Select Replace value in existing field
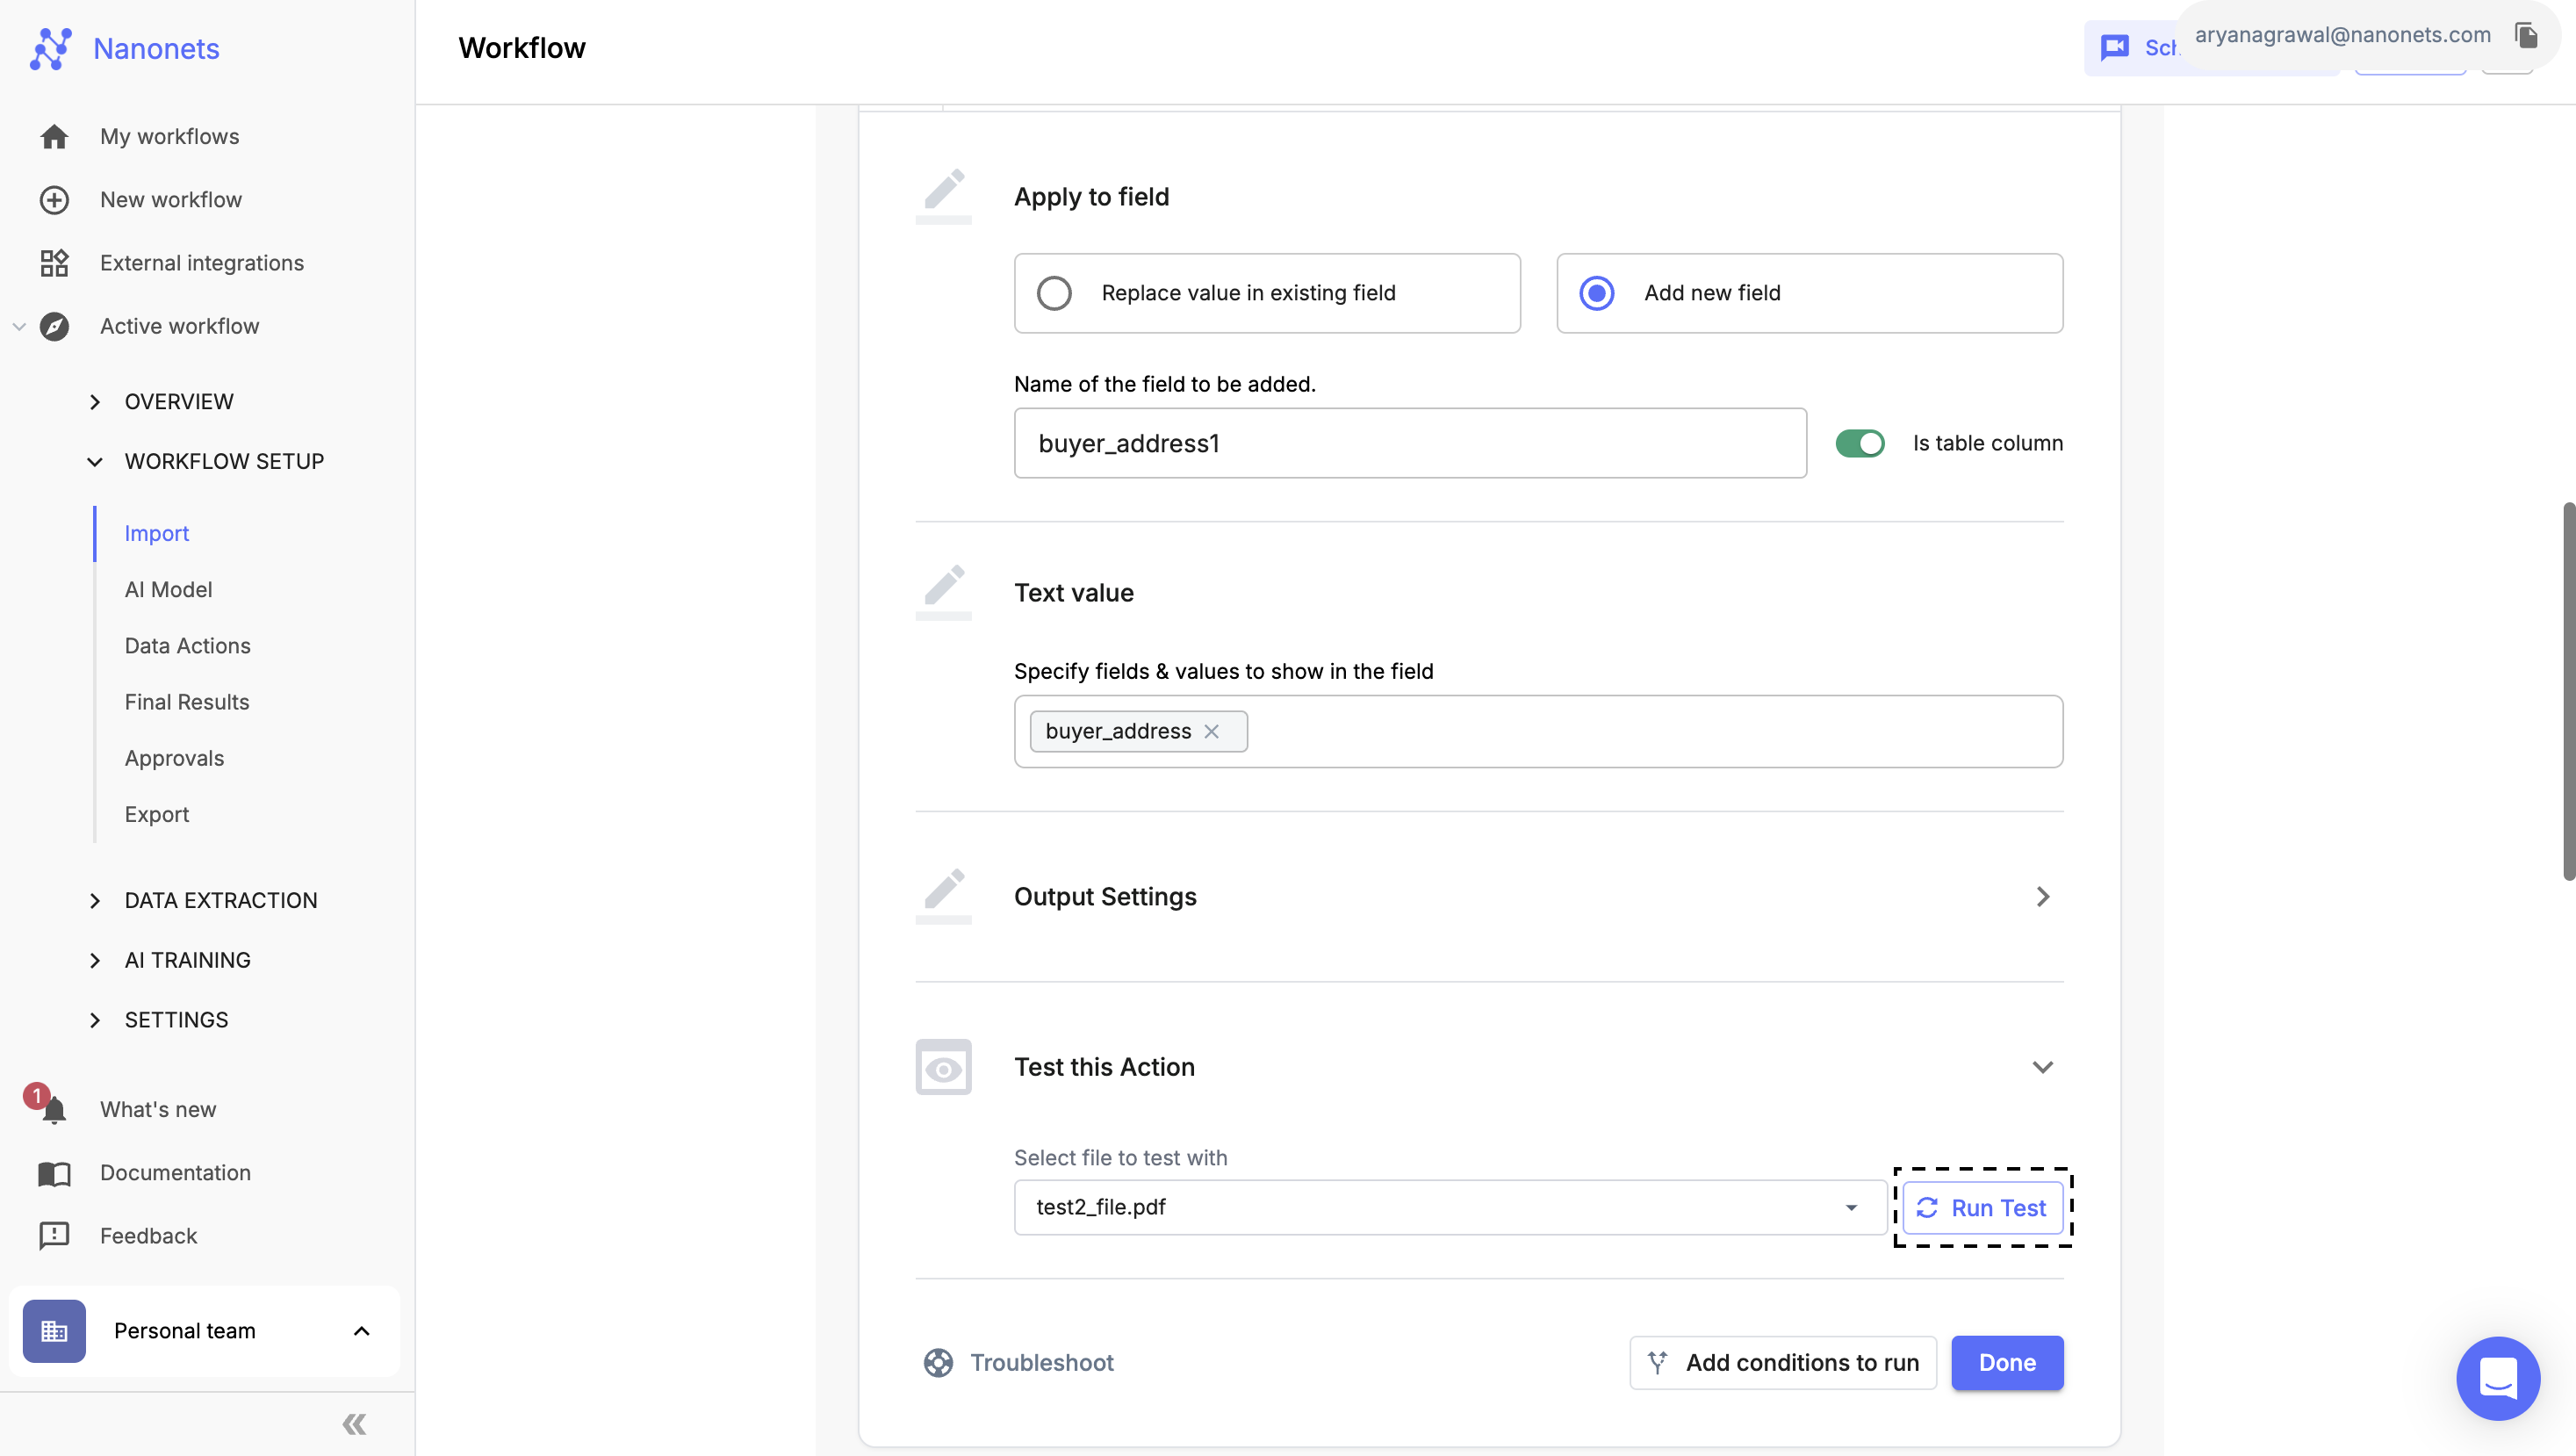2576x1456 pixels. [1267, 293]
